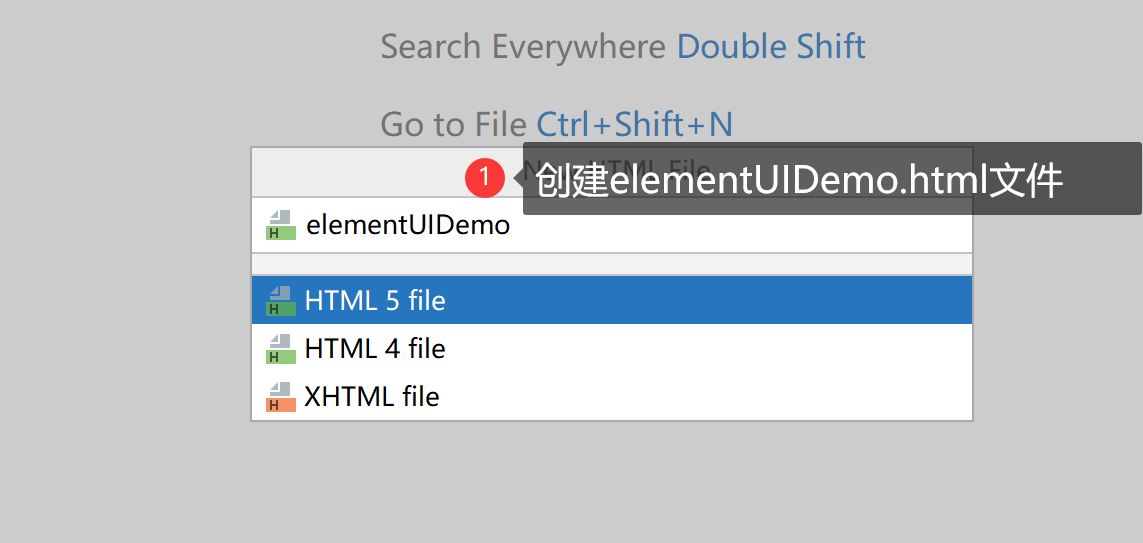Pick the XHTML file template
Screen dimensions: 1143x543
[612, 396]
